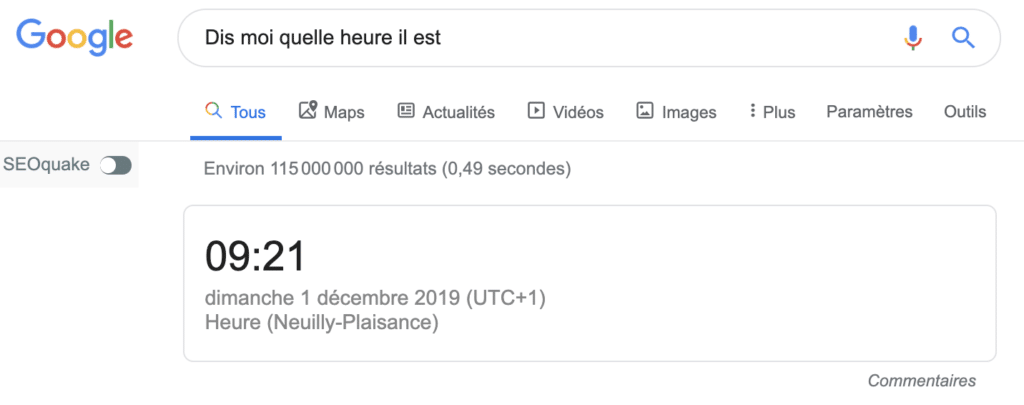Select the Tous results tab

click(236, 112)
